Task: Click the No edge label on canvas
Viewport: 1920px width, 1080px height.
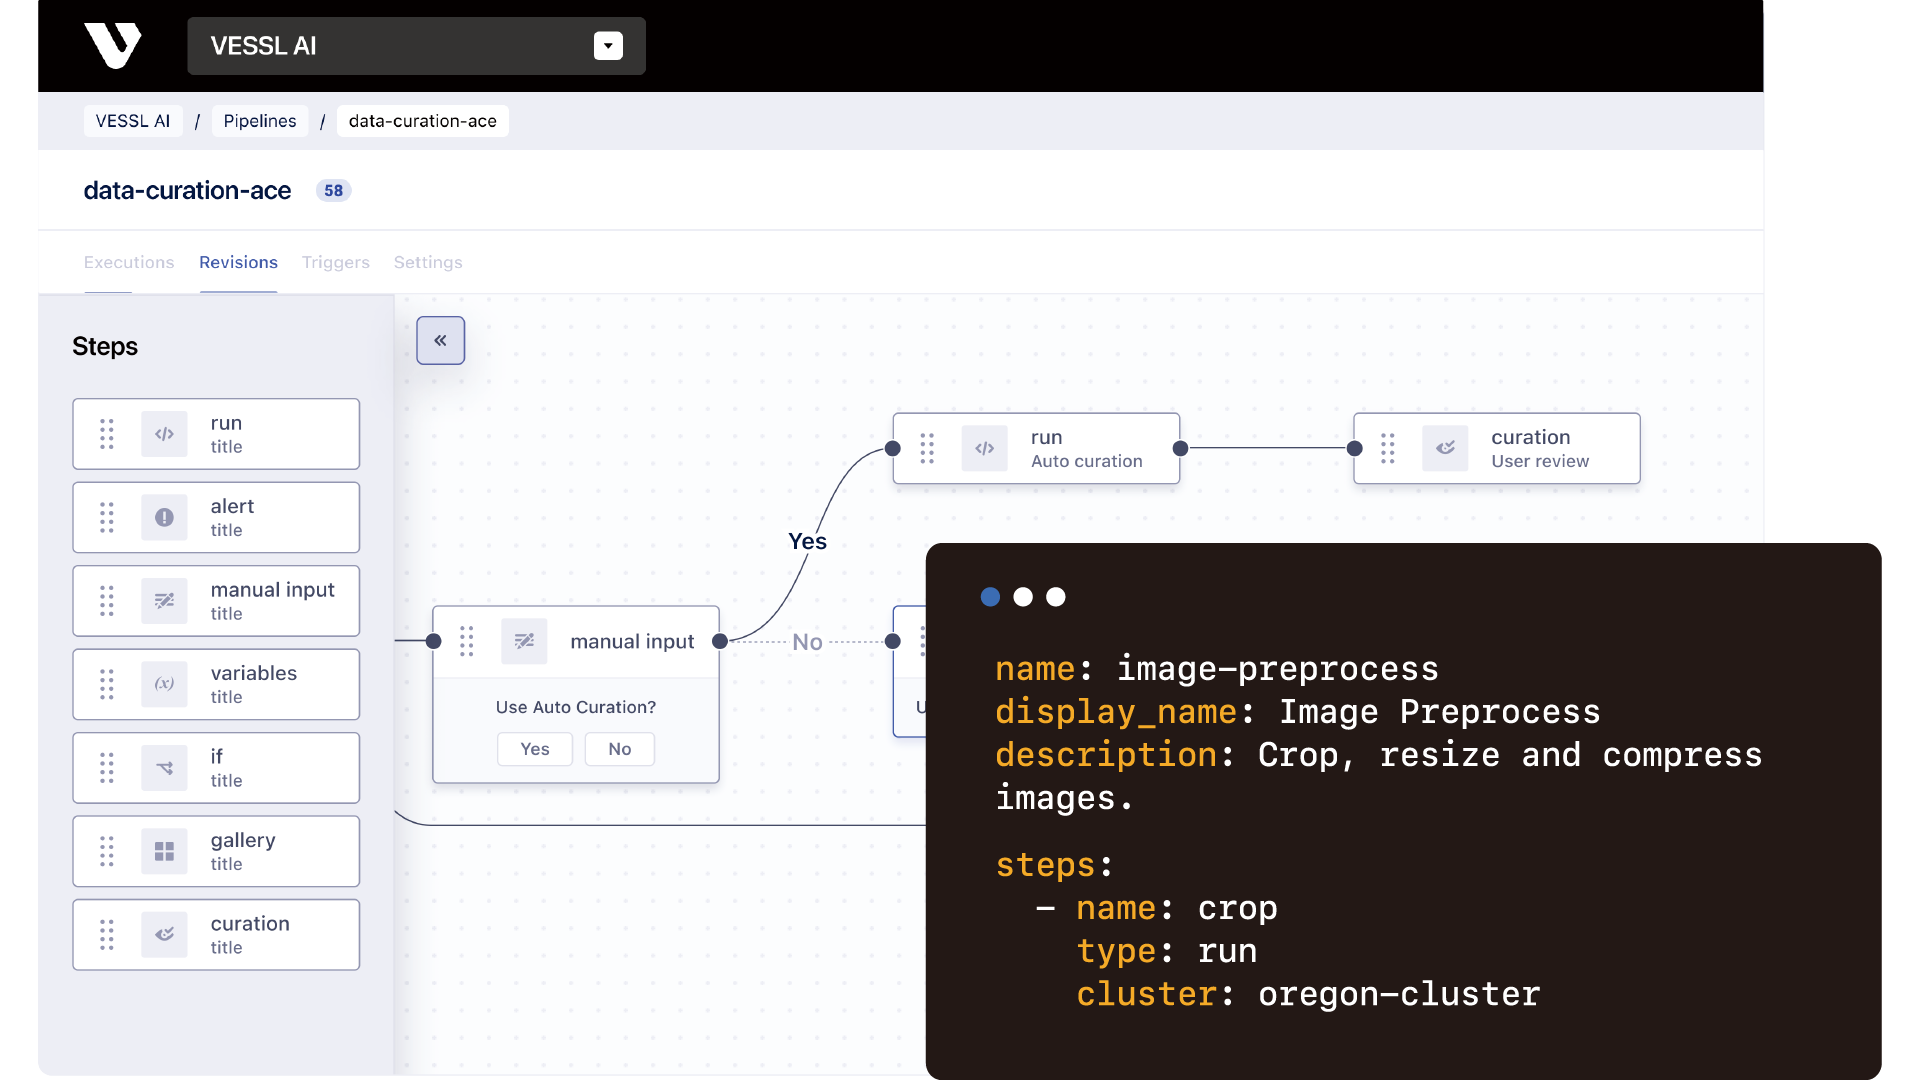Action: 807,642
